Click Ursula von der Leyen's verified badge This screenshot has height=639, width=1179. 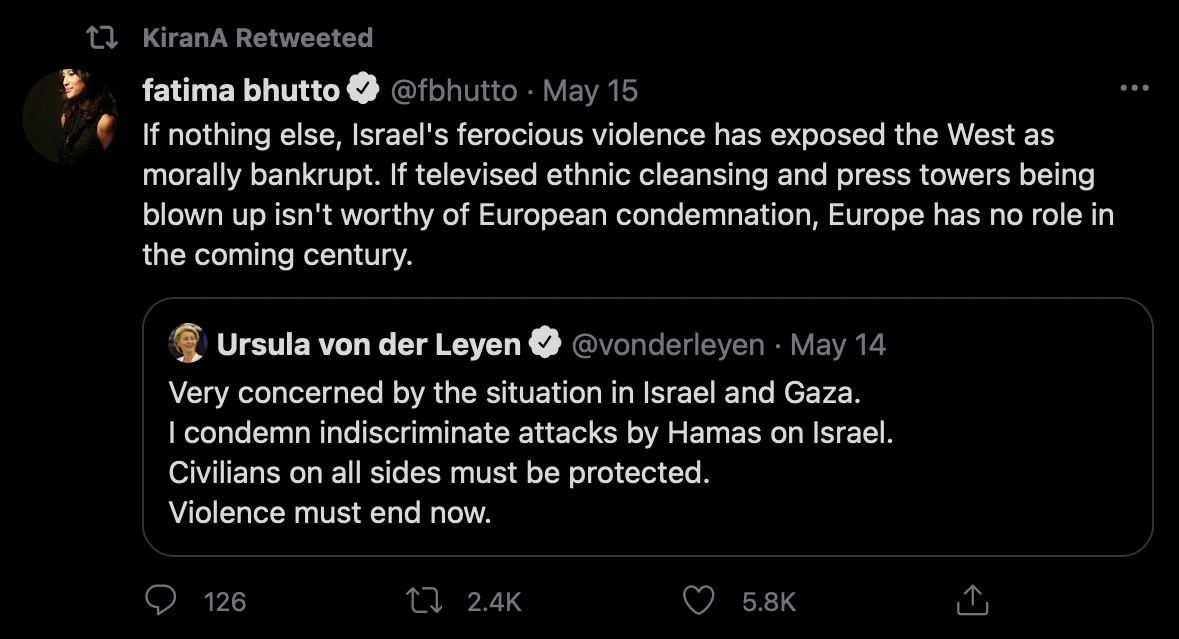click(x=544, y=345)
